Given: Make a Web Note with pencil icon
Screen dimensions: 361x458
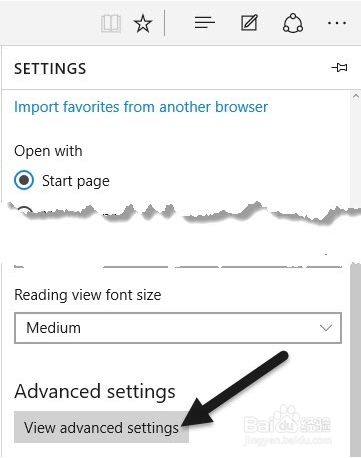Looking at the screenshot, I should coord(249,23).
